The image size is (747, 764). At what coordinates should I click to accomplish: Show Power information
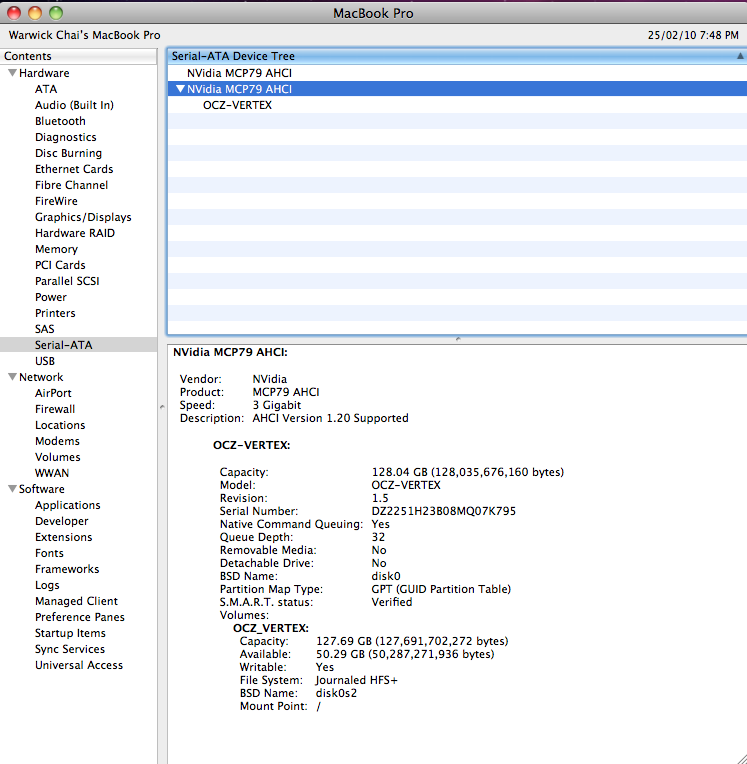point(51,297)
